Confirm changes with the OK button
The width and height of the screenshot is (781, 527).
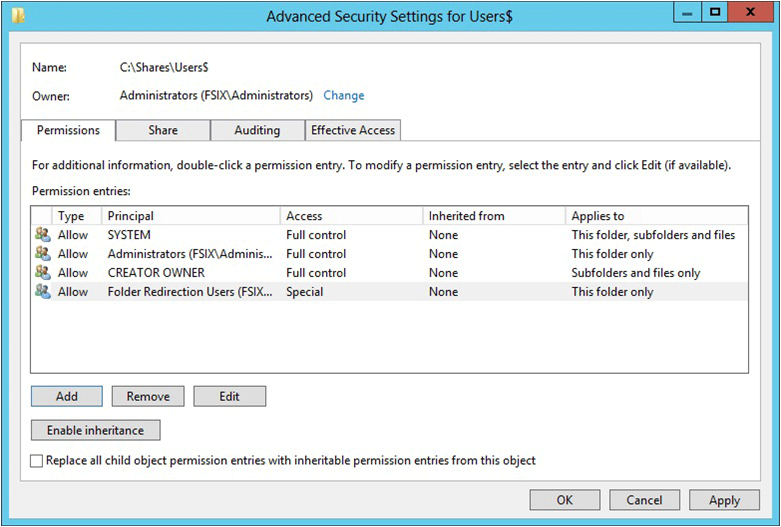pos(565,500)
